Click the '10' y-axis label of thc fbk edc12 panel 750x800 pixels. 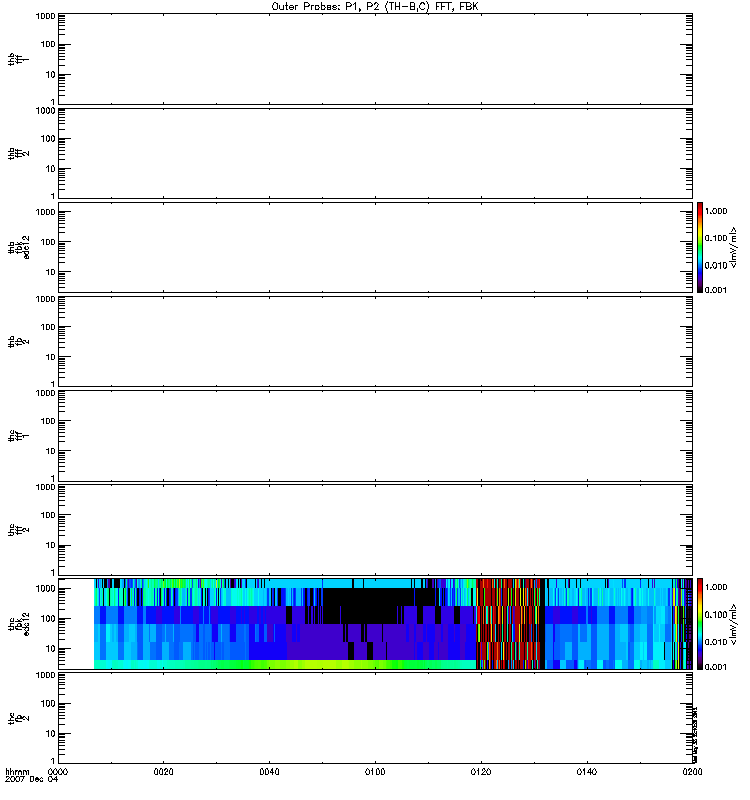(51, 648)
